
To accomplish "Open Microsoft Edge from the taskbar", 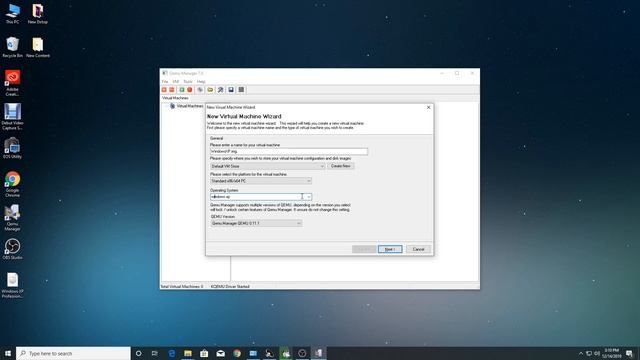I will 171,353.
